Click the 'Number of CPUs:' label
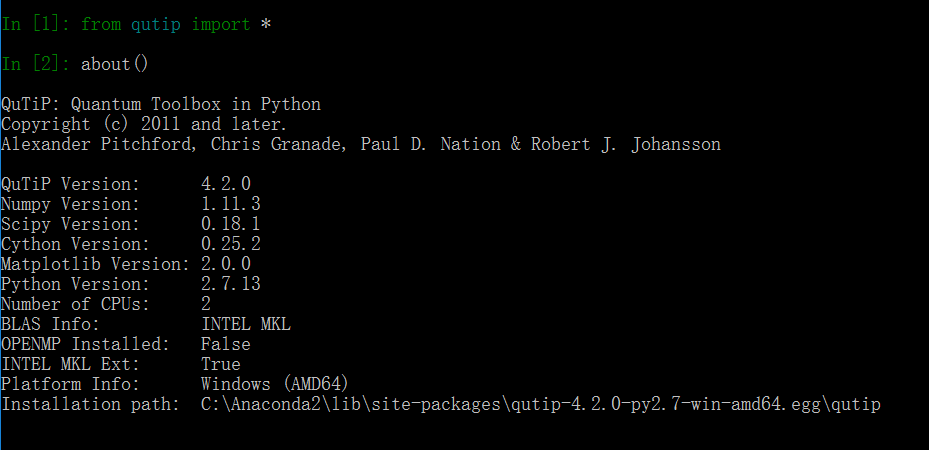 coord(76,304)
